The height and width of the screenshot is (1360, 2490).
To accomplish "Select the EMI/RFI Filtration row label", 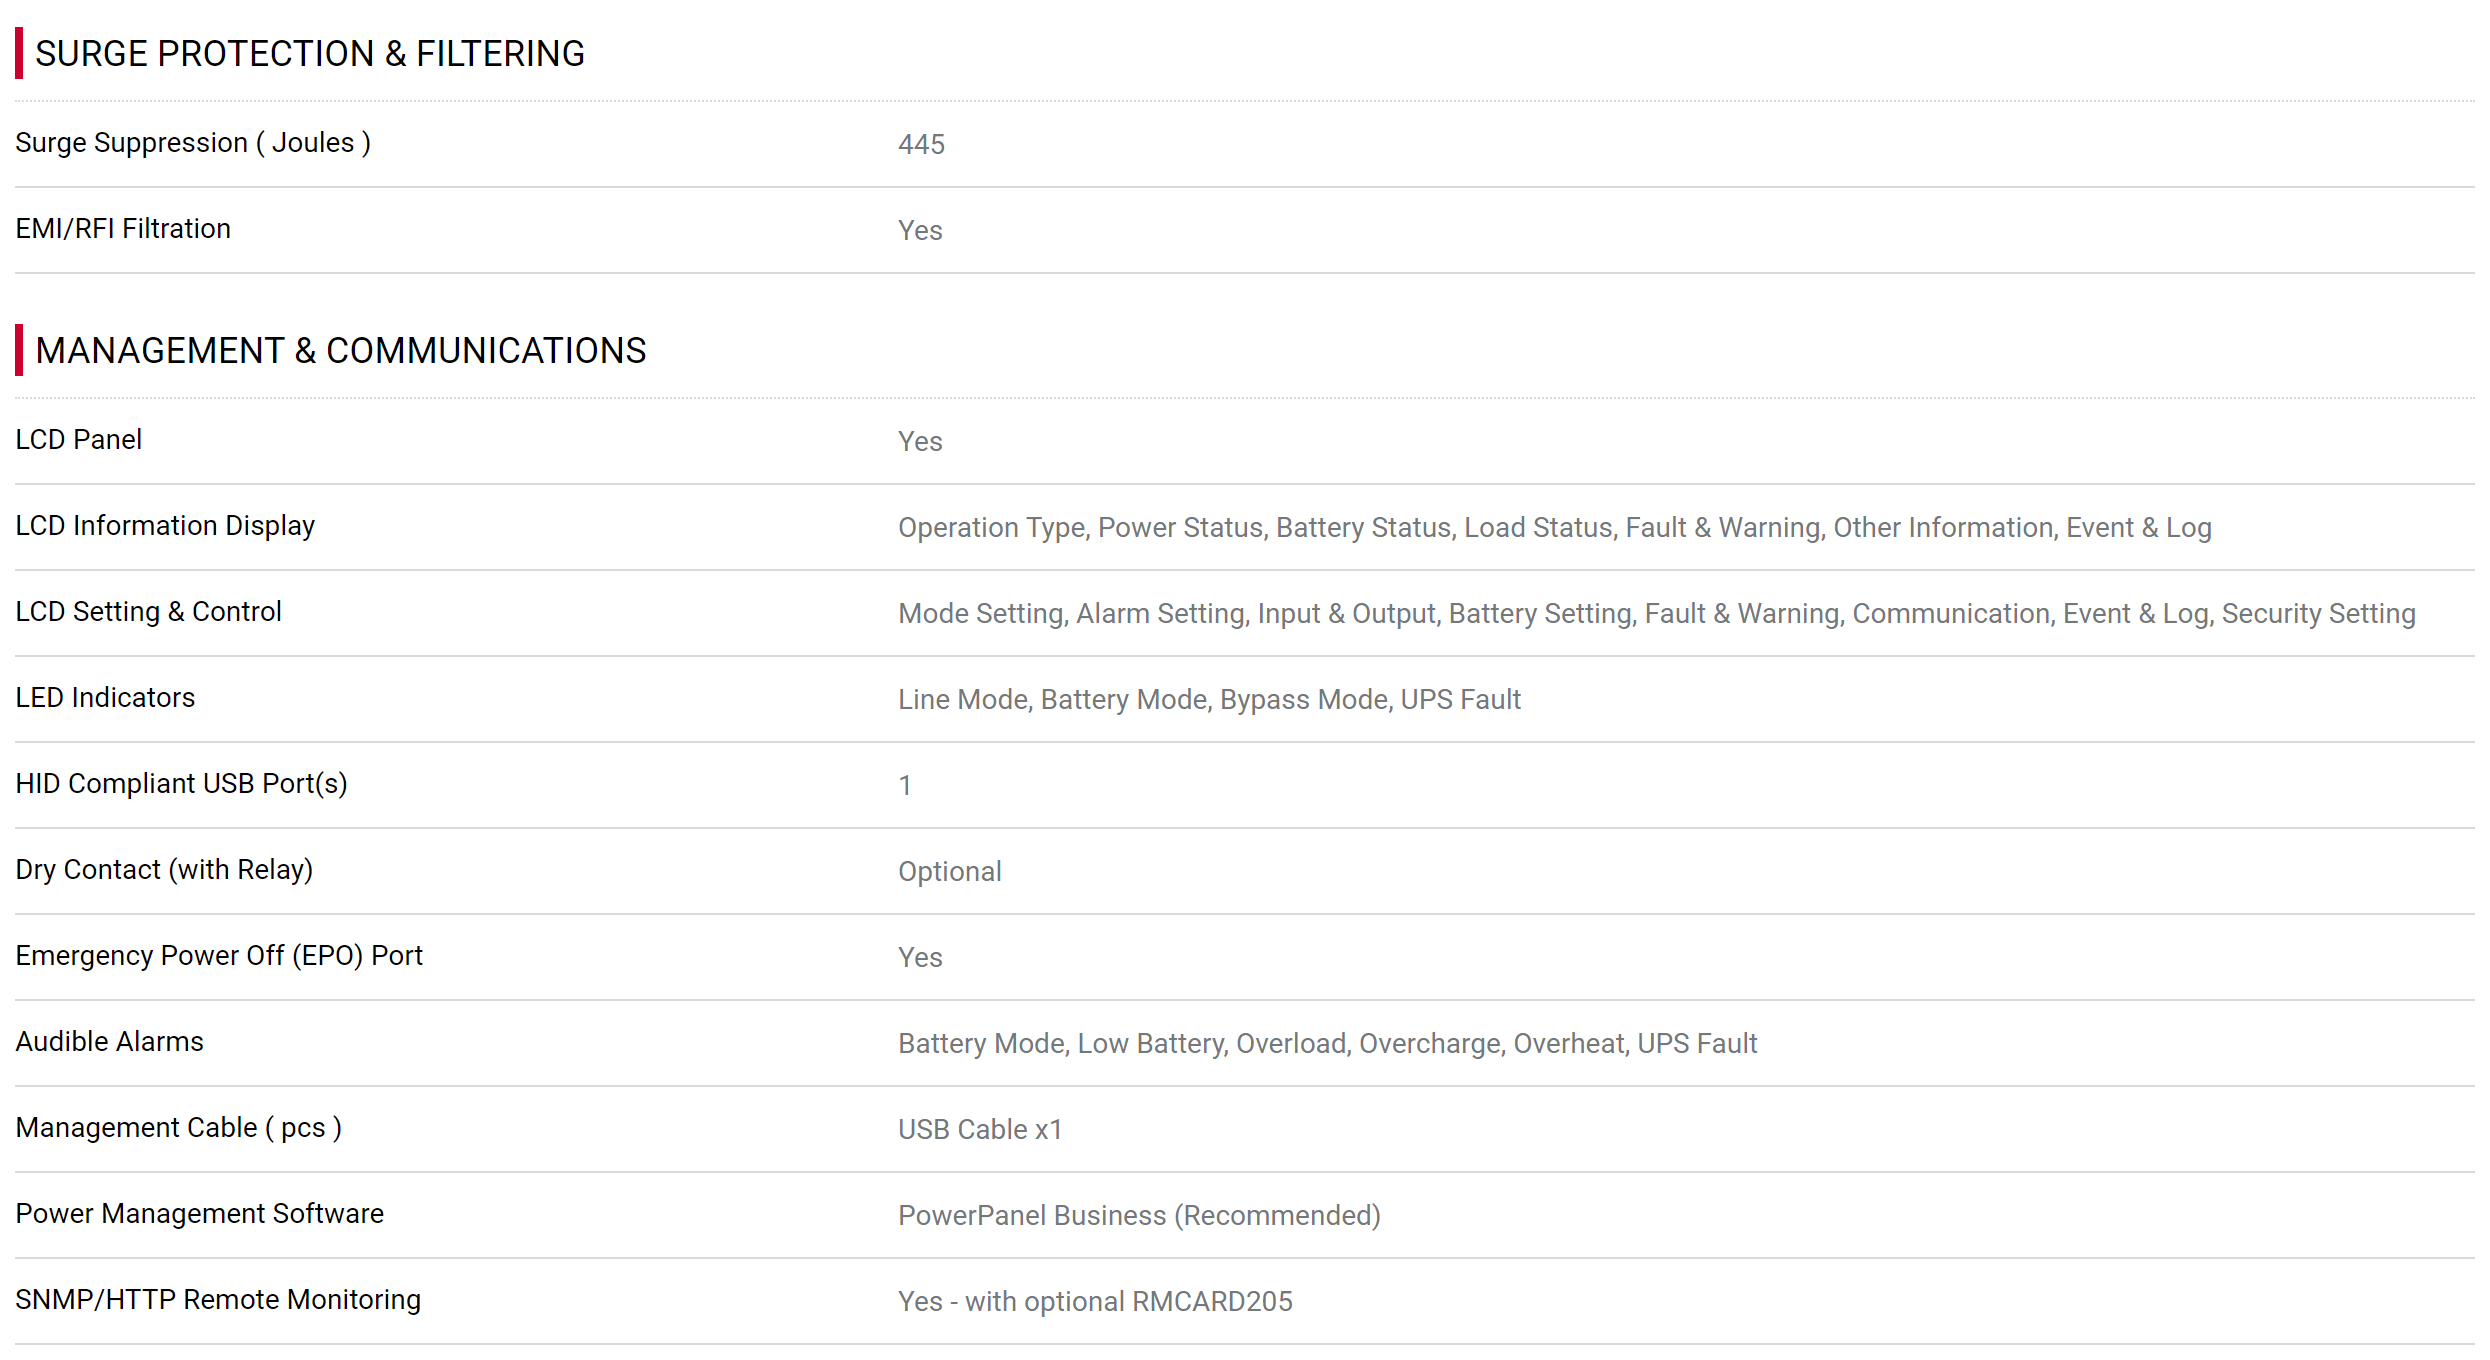I will pos(123,229).
